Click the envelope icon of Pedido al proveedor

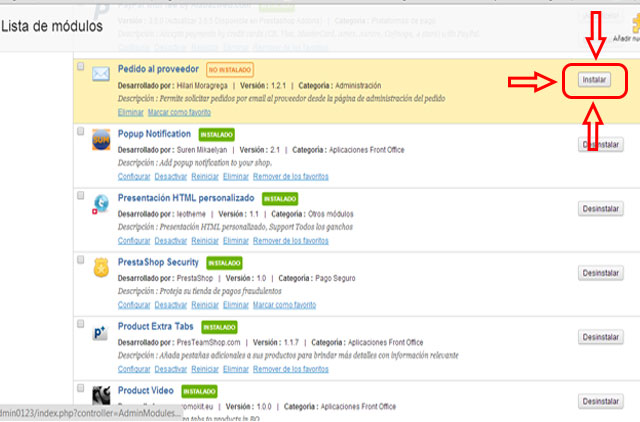pos(101,74)
